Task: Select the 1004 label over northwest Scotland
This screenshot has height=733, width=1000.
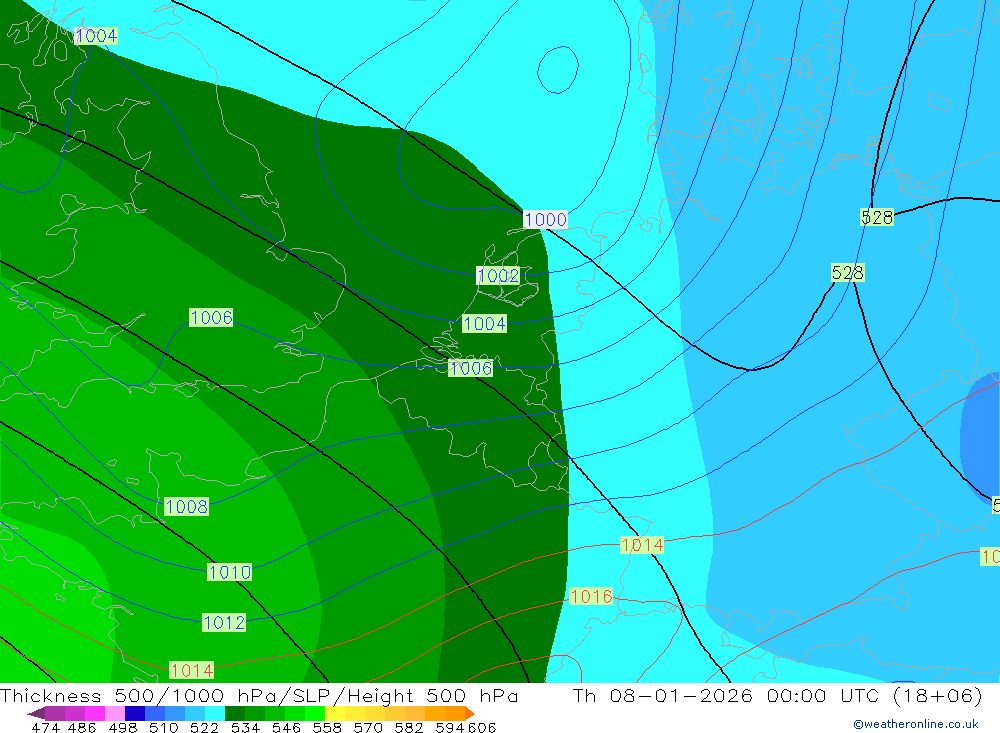Action: coord(96,36)
